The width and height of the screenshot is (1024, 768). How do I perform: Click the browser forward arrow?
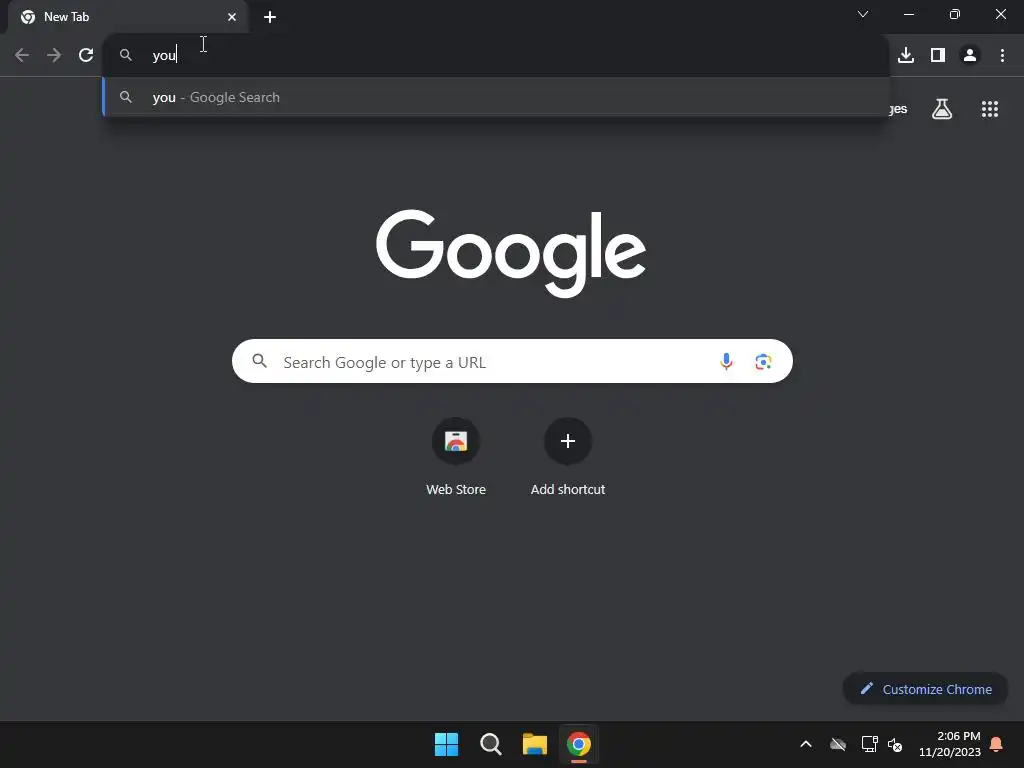click(x=54, y=55)
